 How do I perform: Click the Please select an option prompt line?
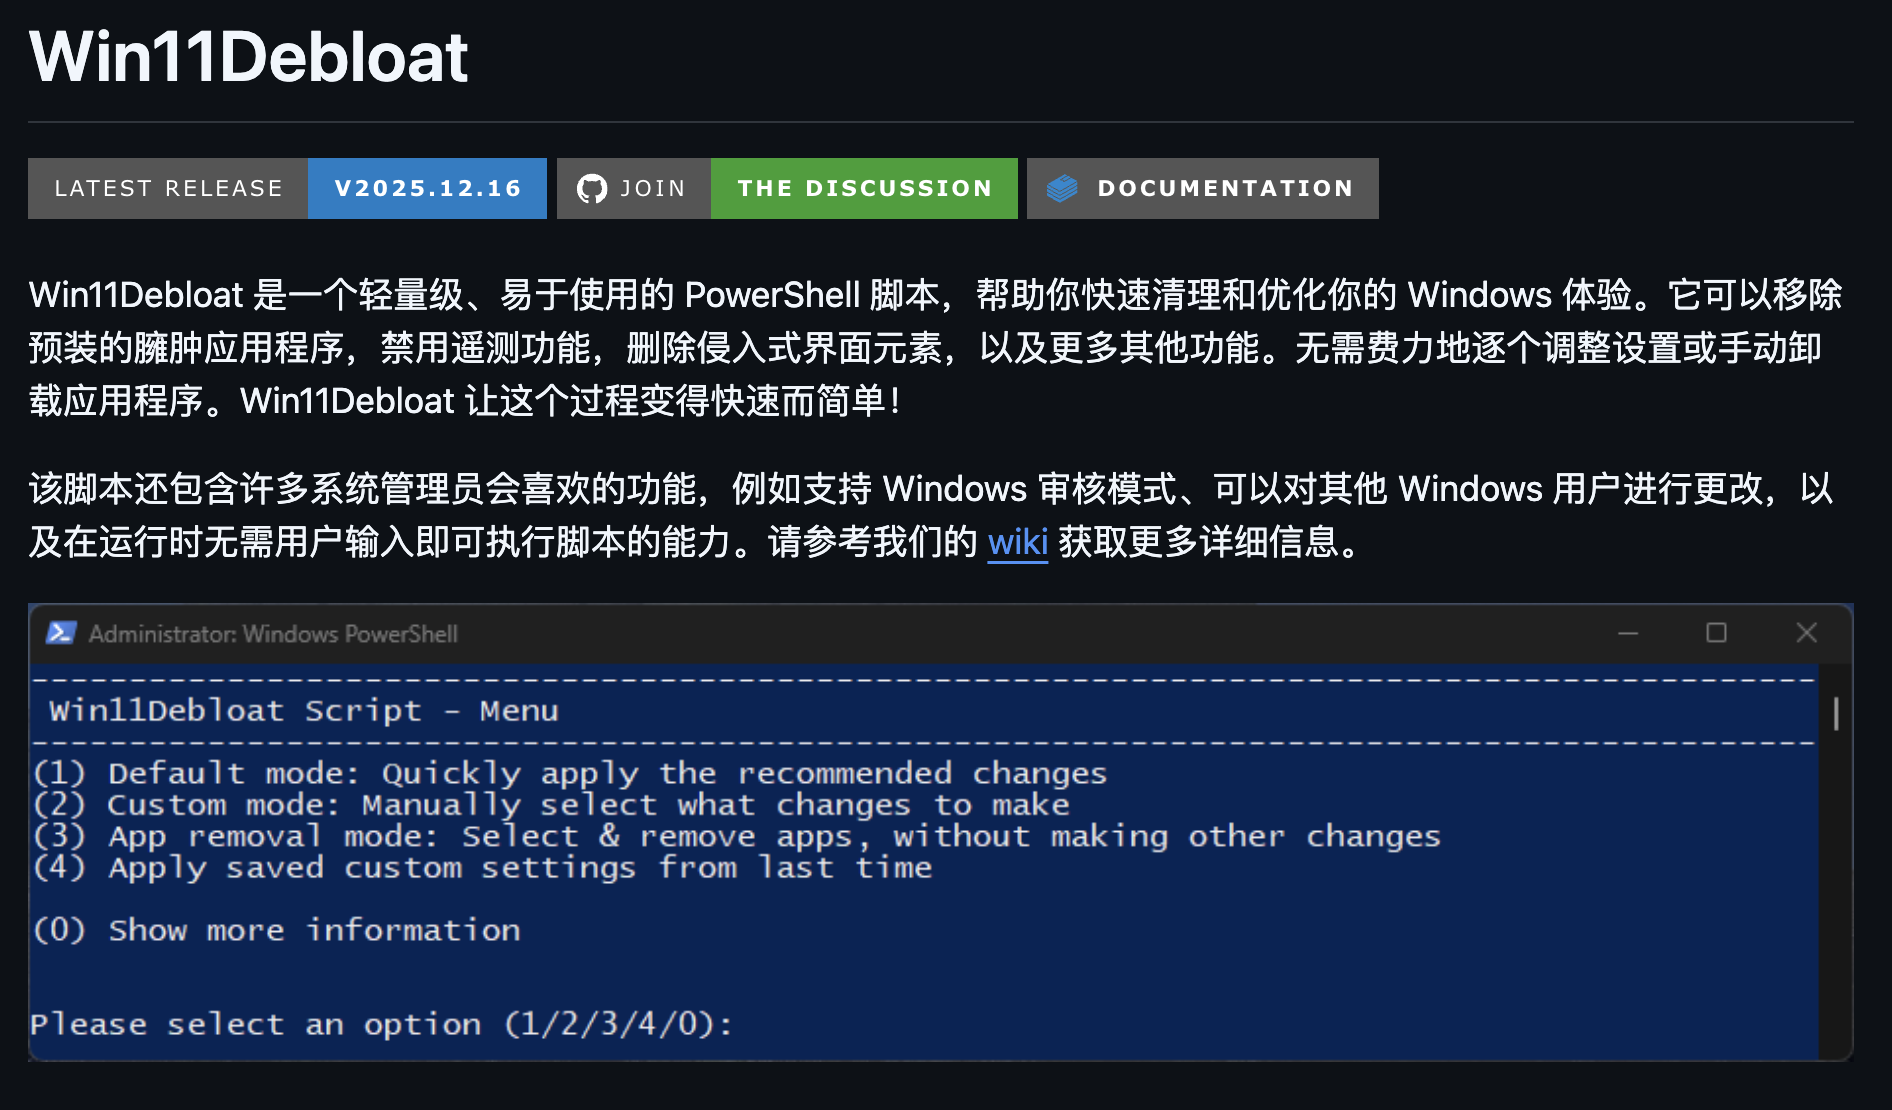coord(378,1023)
